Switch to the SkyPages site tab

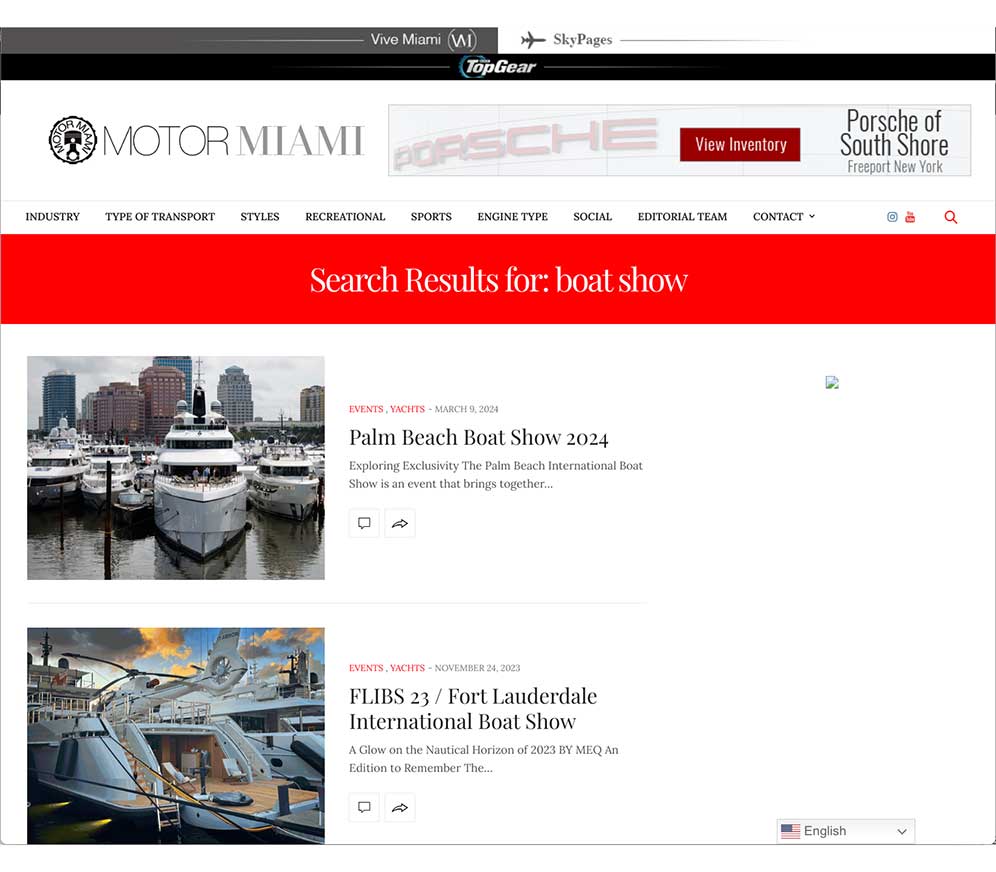[x=567, y=40]
